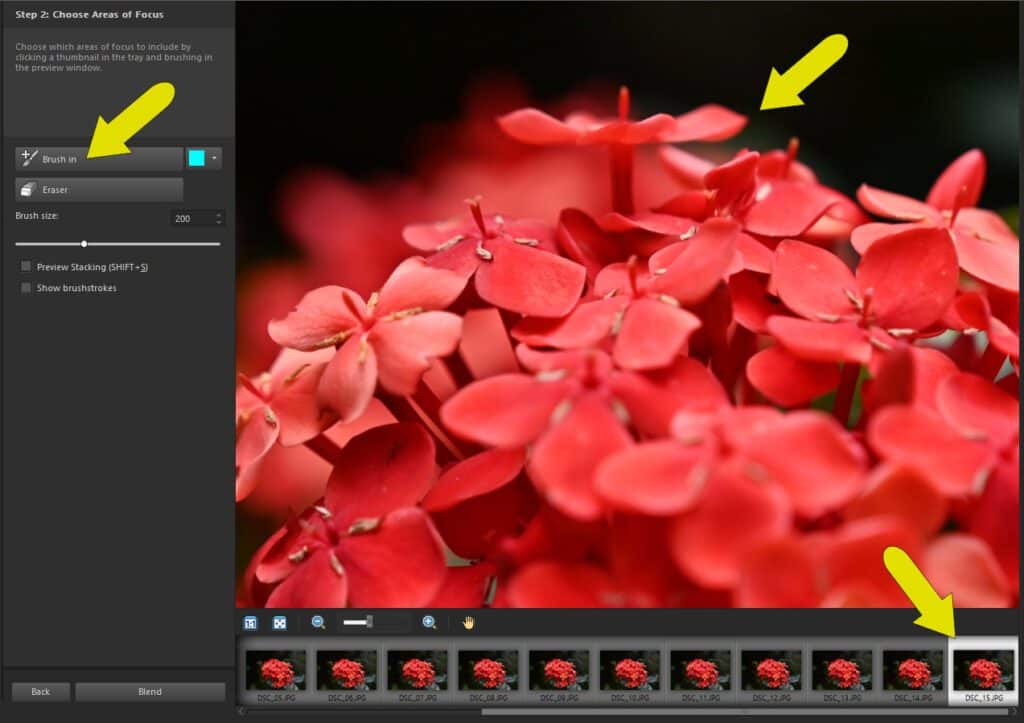Click the cyan brush color swatch
The image size is (1024, 723).
(x=196, y=158)
